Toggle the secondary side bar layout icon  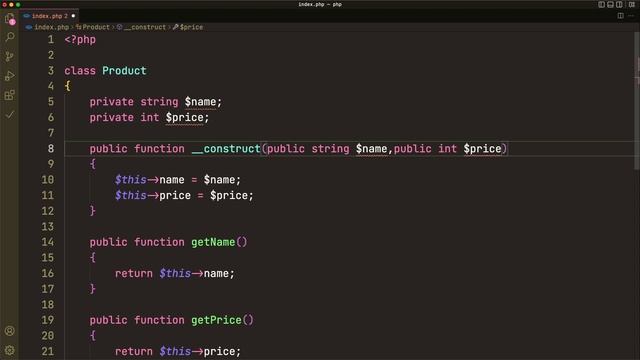[619, 4]
